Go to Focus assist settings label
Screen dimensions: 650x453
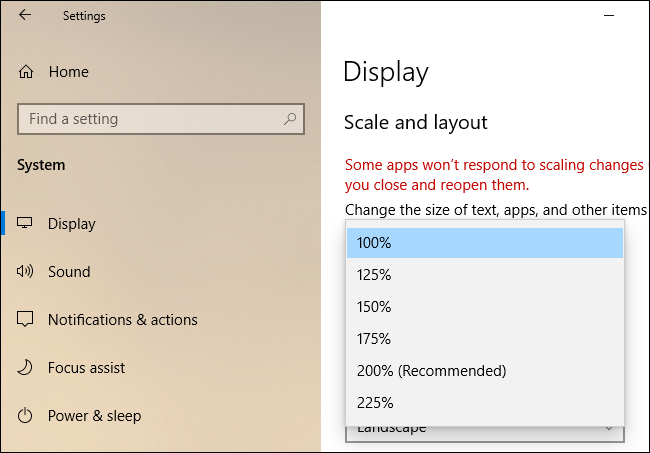86,368
